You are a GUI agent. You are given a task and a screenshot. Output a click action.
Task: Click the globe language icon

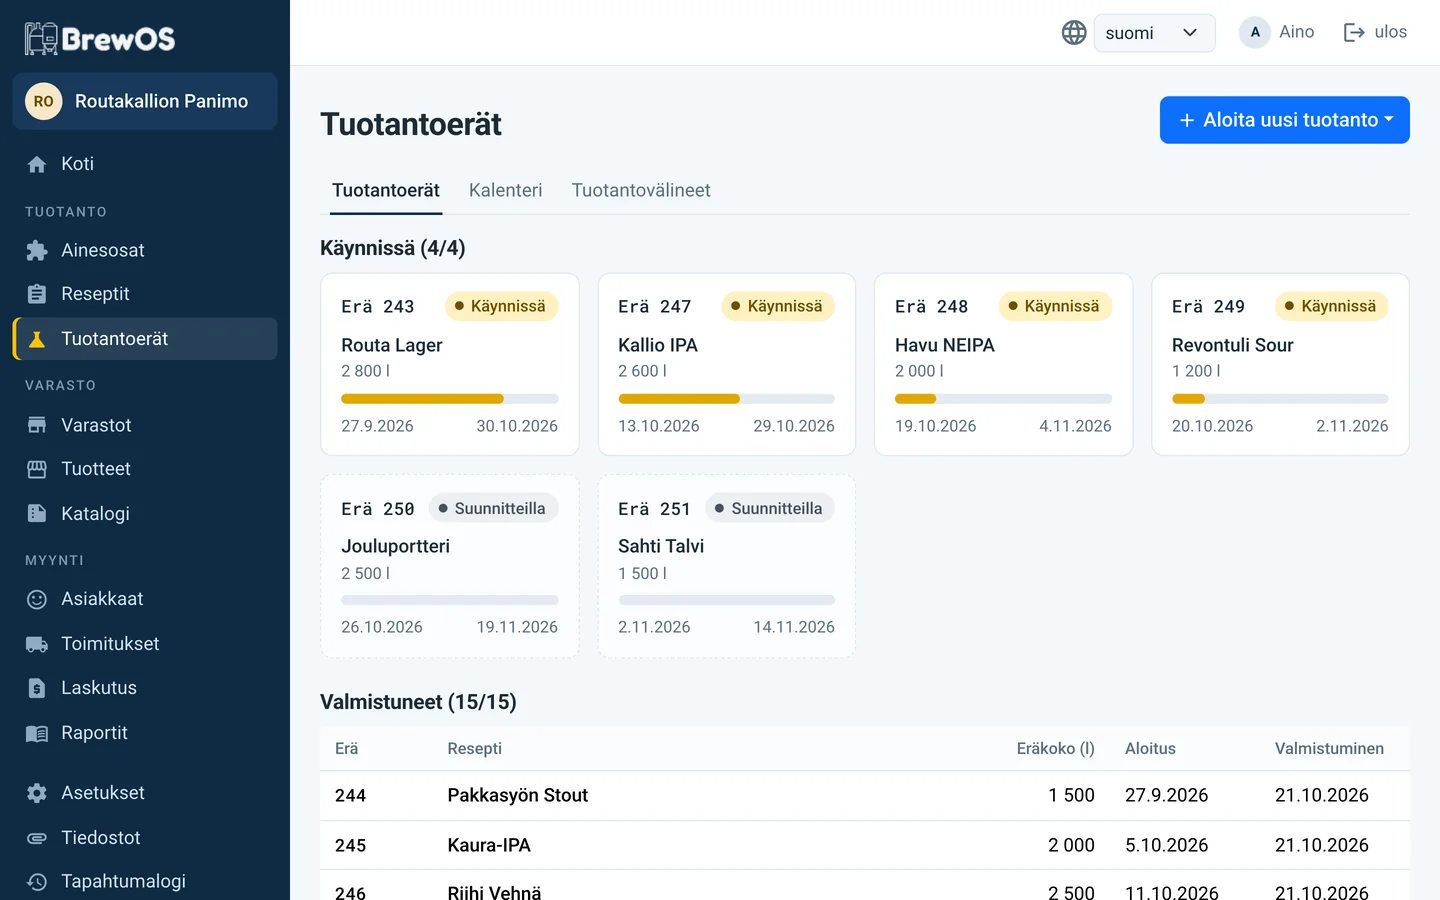point(1074,33)
